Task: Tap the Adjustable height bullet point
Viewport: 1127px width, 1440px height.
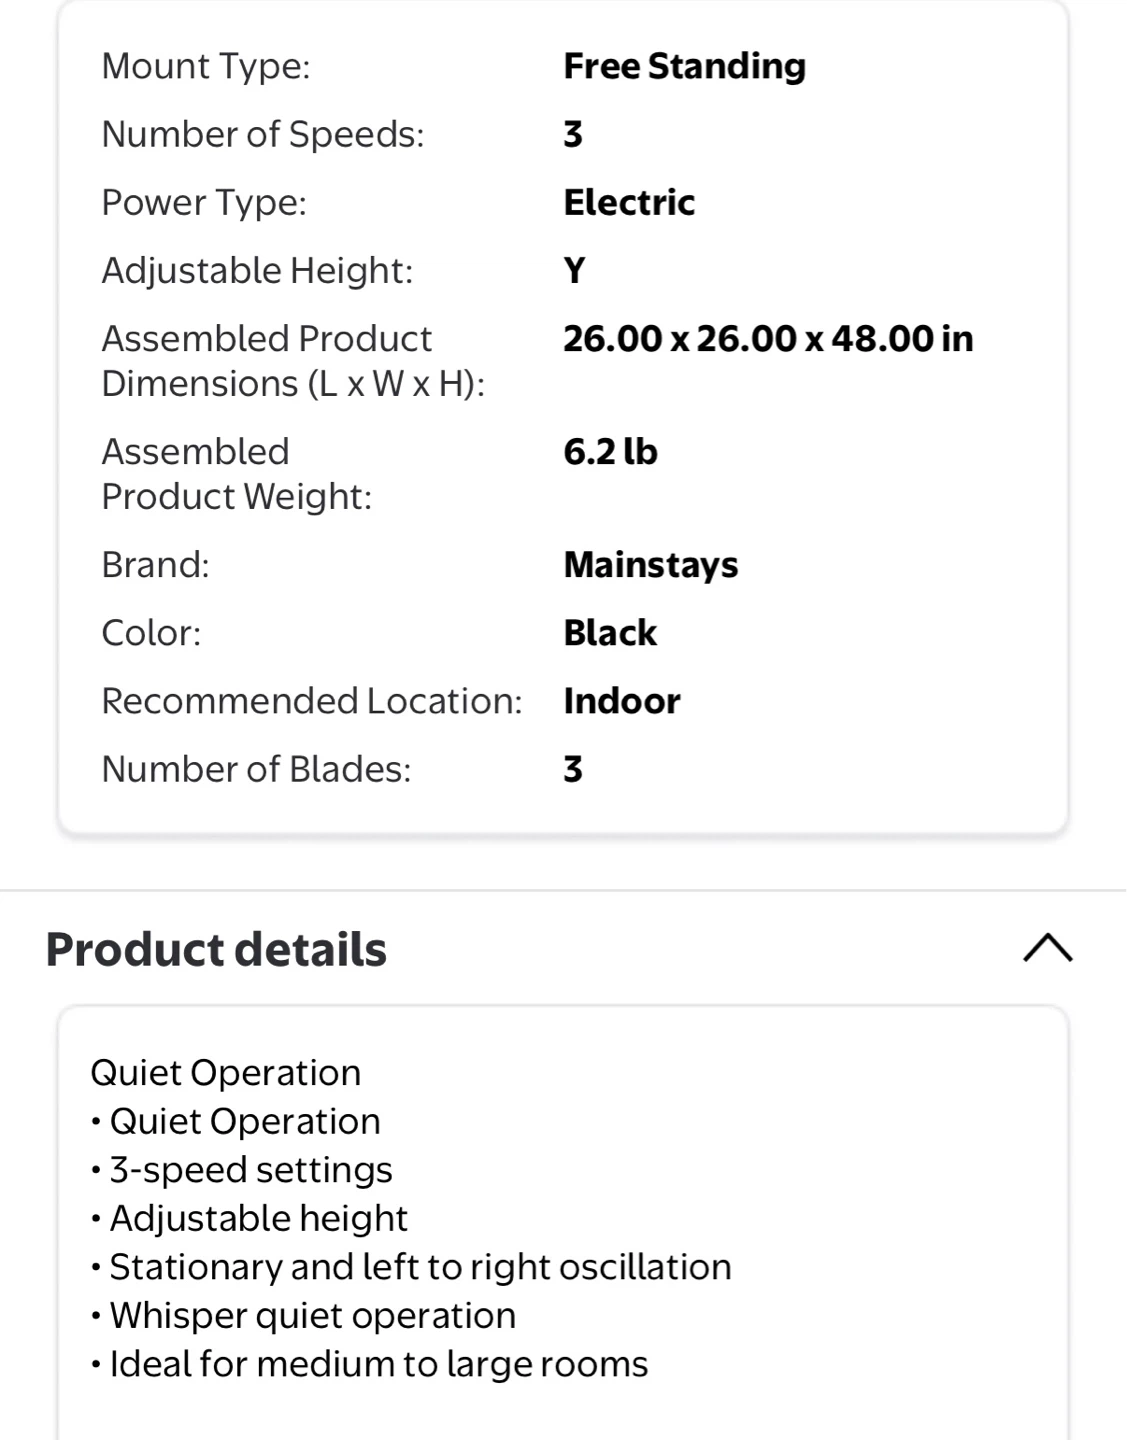Action: pos(249,1219)
